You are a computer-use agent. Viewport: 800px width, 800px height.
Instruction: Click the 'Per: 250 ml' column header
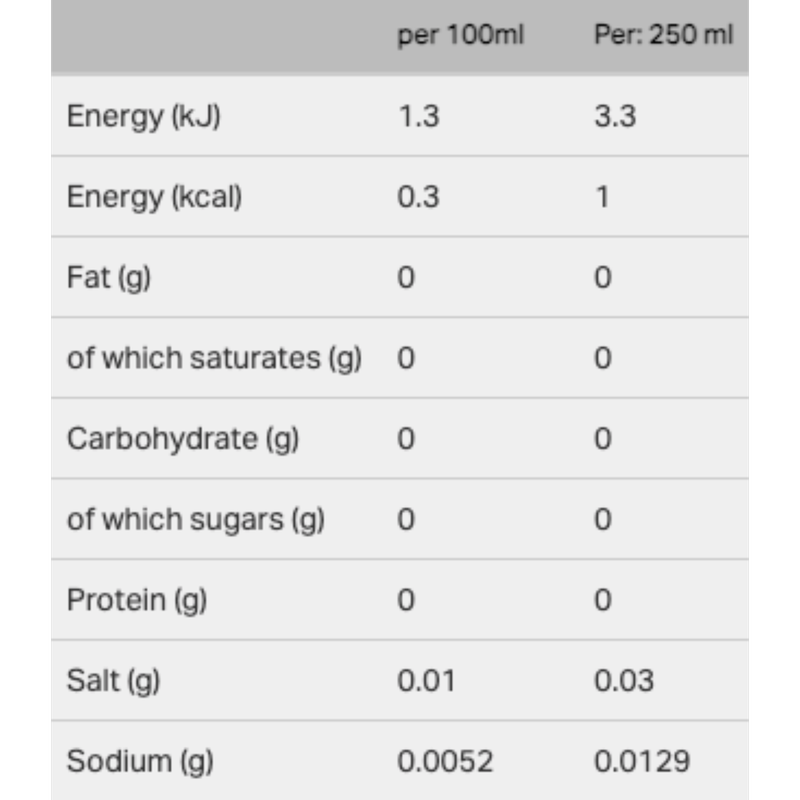pyautogui.click(x=663, y=35)
